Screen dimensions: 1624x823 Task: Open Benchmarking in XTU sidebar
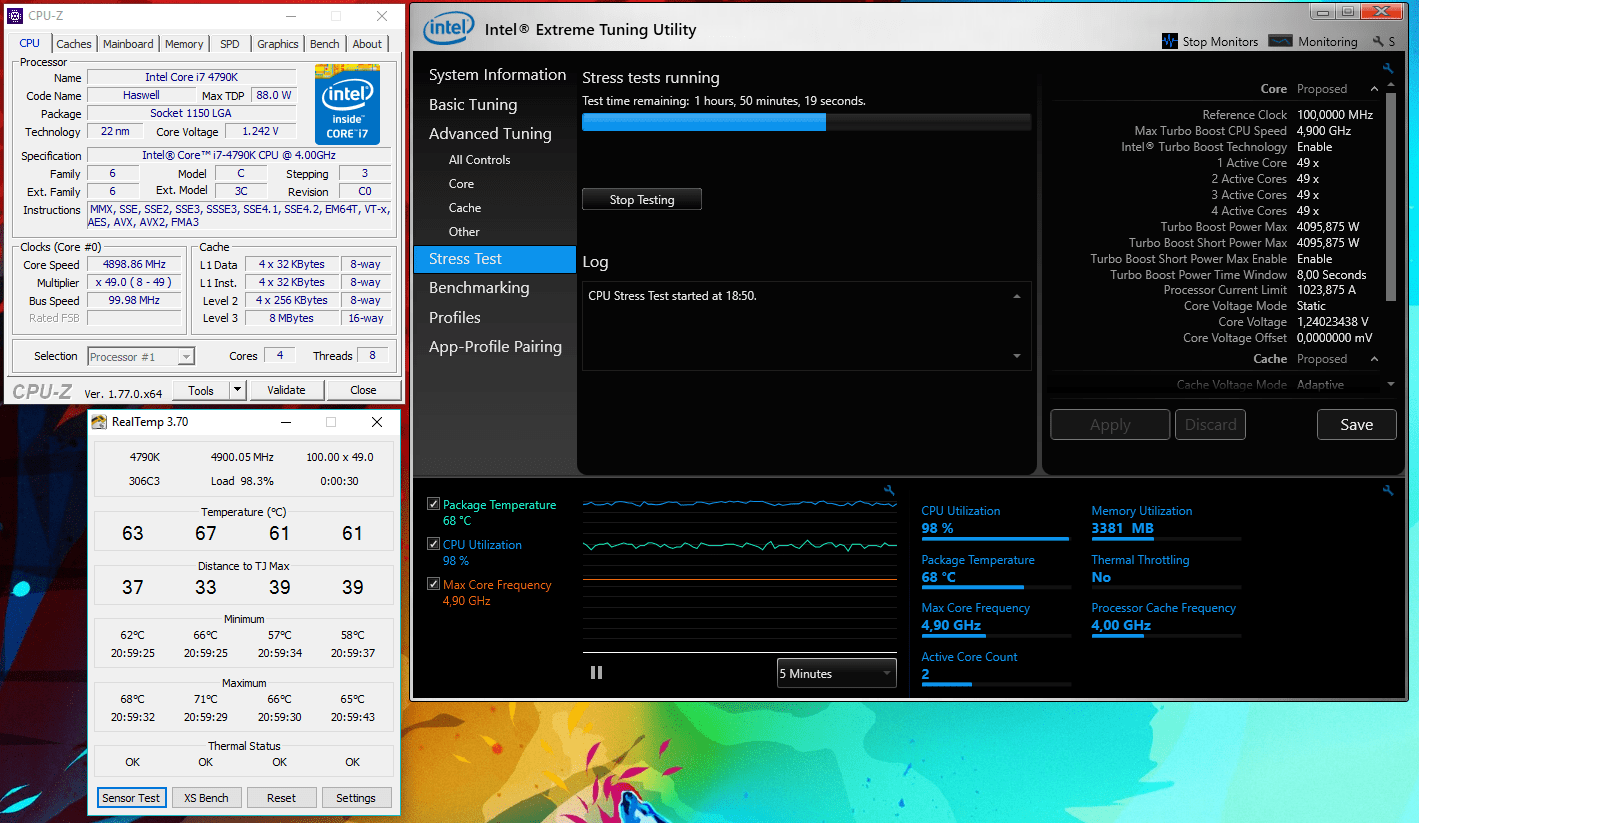click(479, 288)
